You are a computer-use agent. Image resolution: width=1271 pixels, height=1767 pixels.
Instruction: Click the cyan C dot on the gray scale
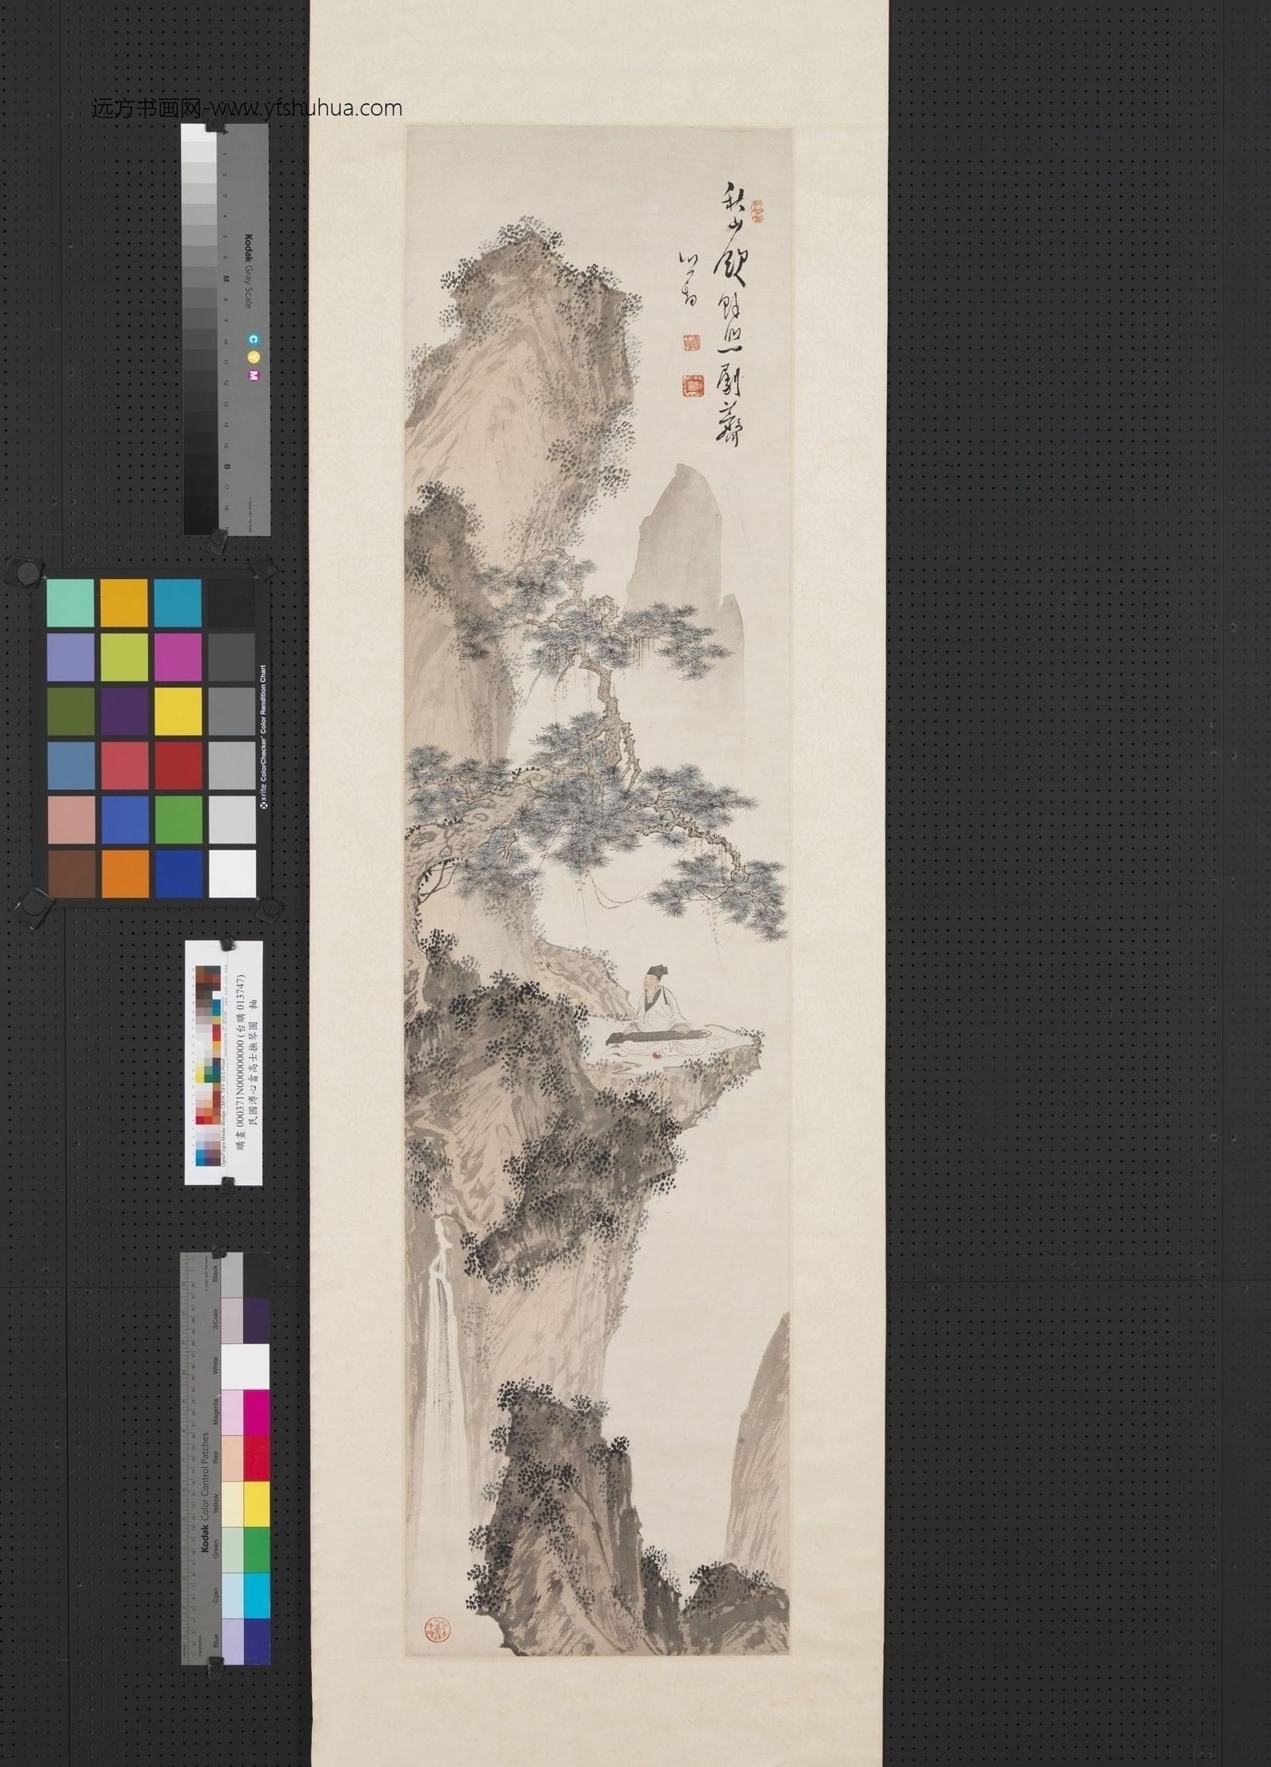tap(254, 339)
